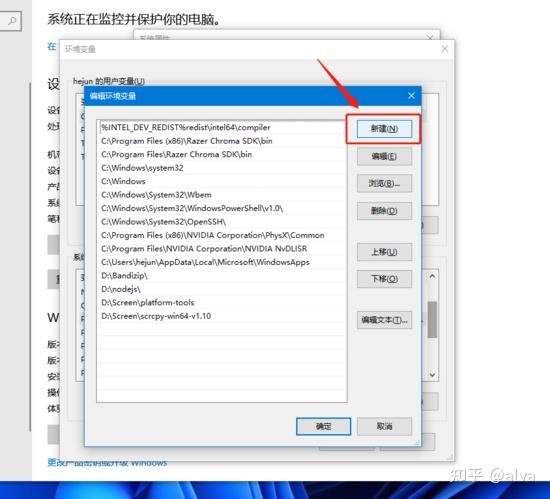
Task: Select the C:\Windows\system32 path entry
Action: [222, 168]
